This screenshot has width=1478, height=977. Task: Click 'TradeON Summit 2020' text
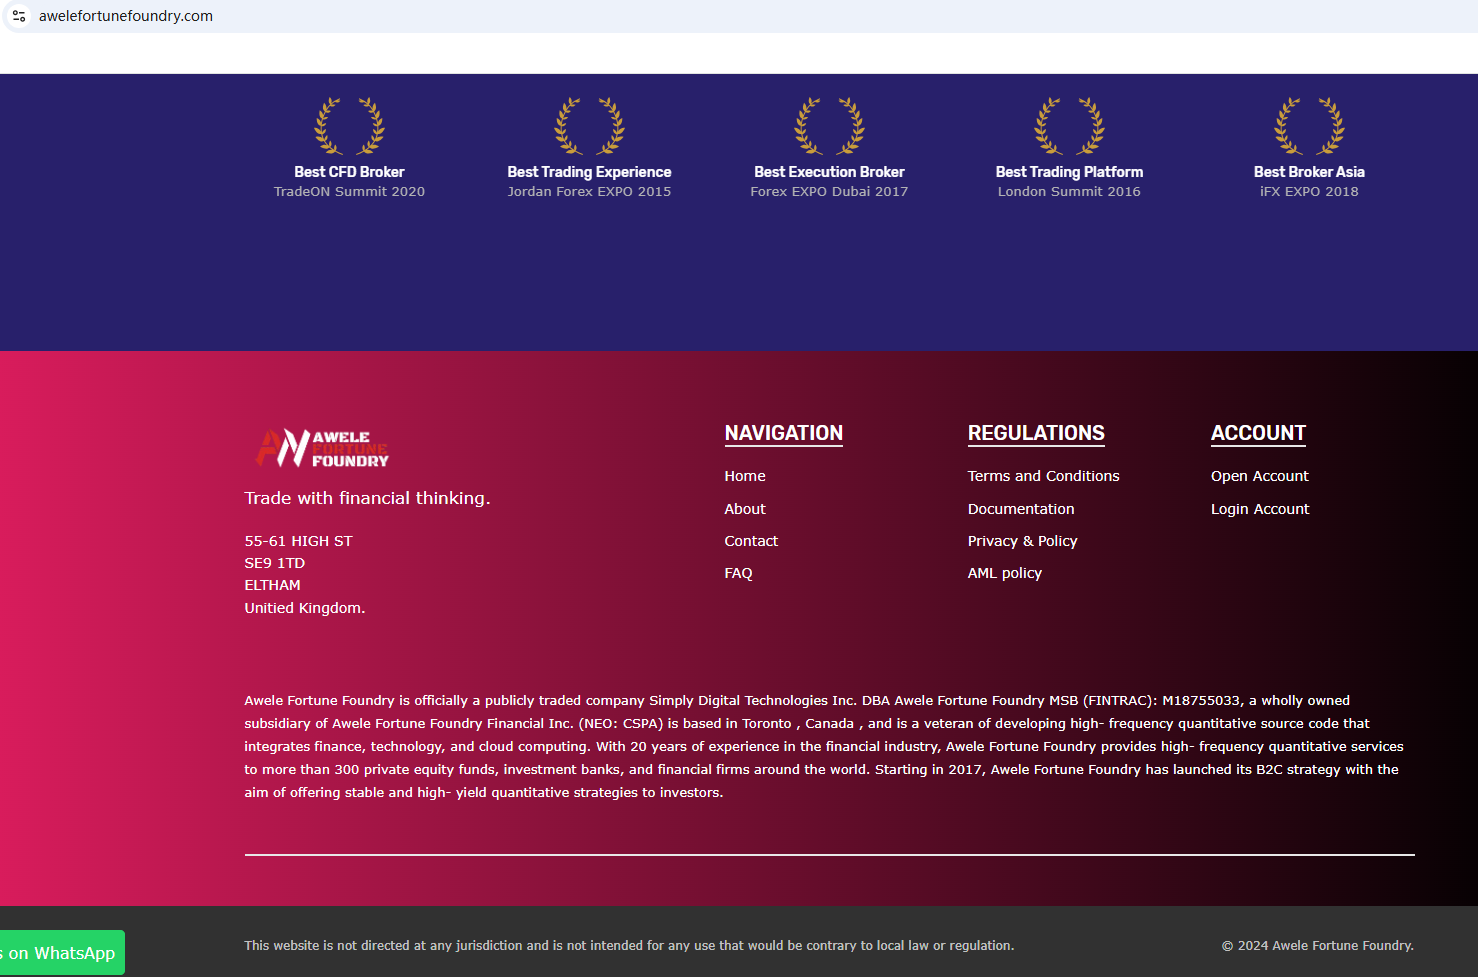coord(349,192)
